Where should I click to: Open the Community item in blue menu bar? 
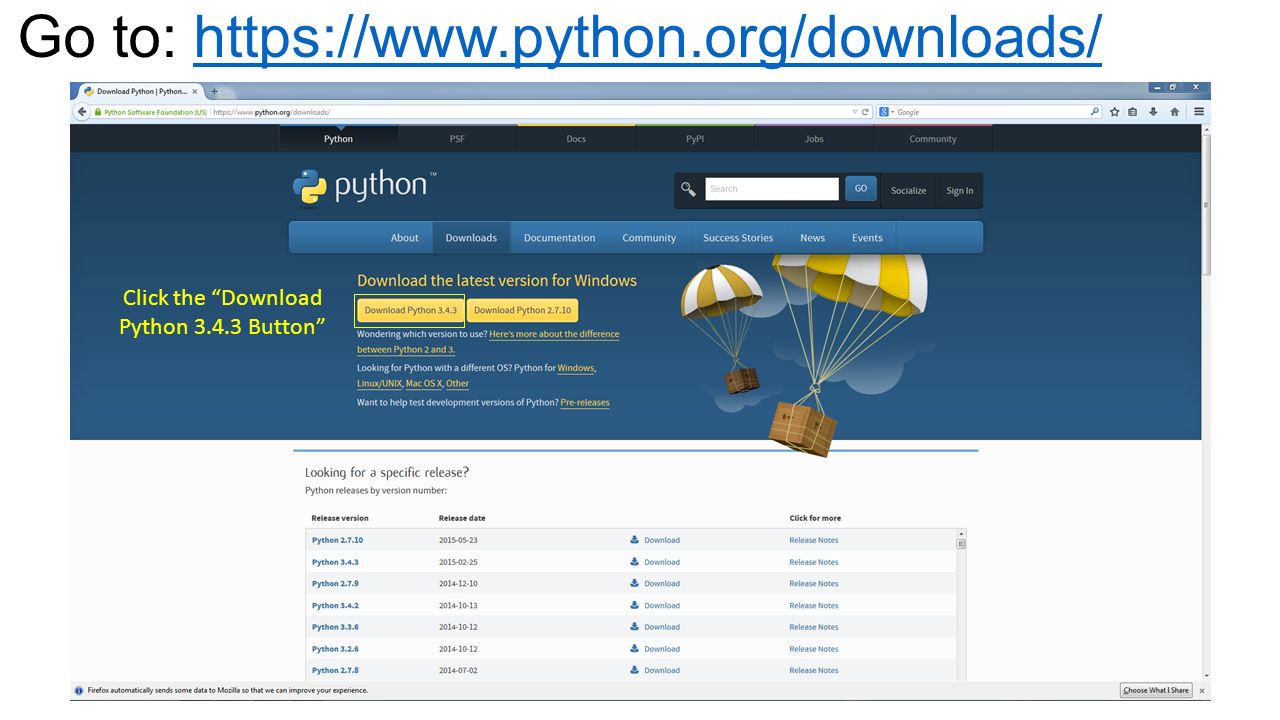pos(649,238)
